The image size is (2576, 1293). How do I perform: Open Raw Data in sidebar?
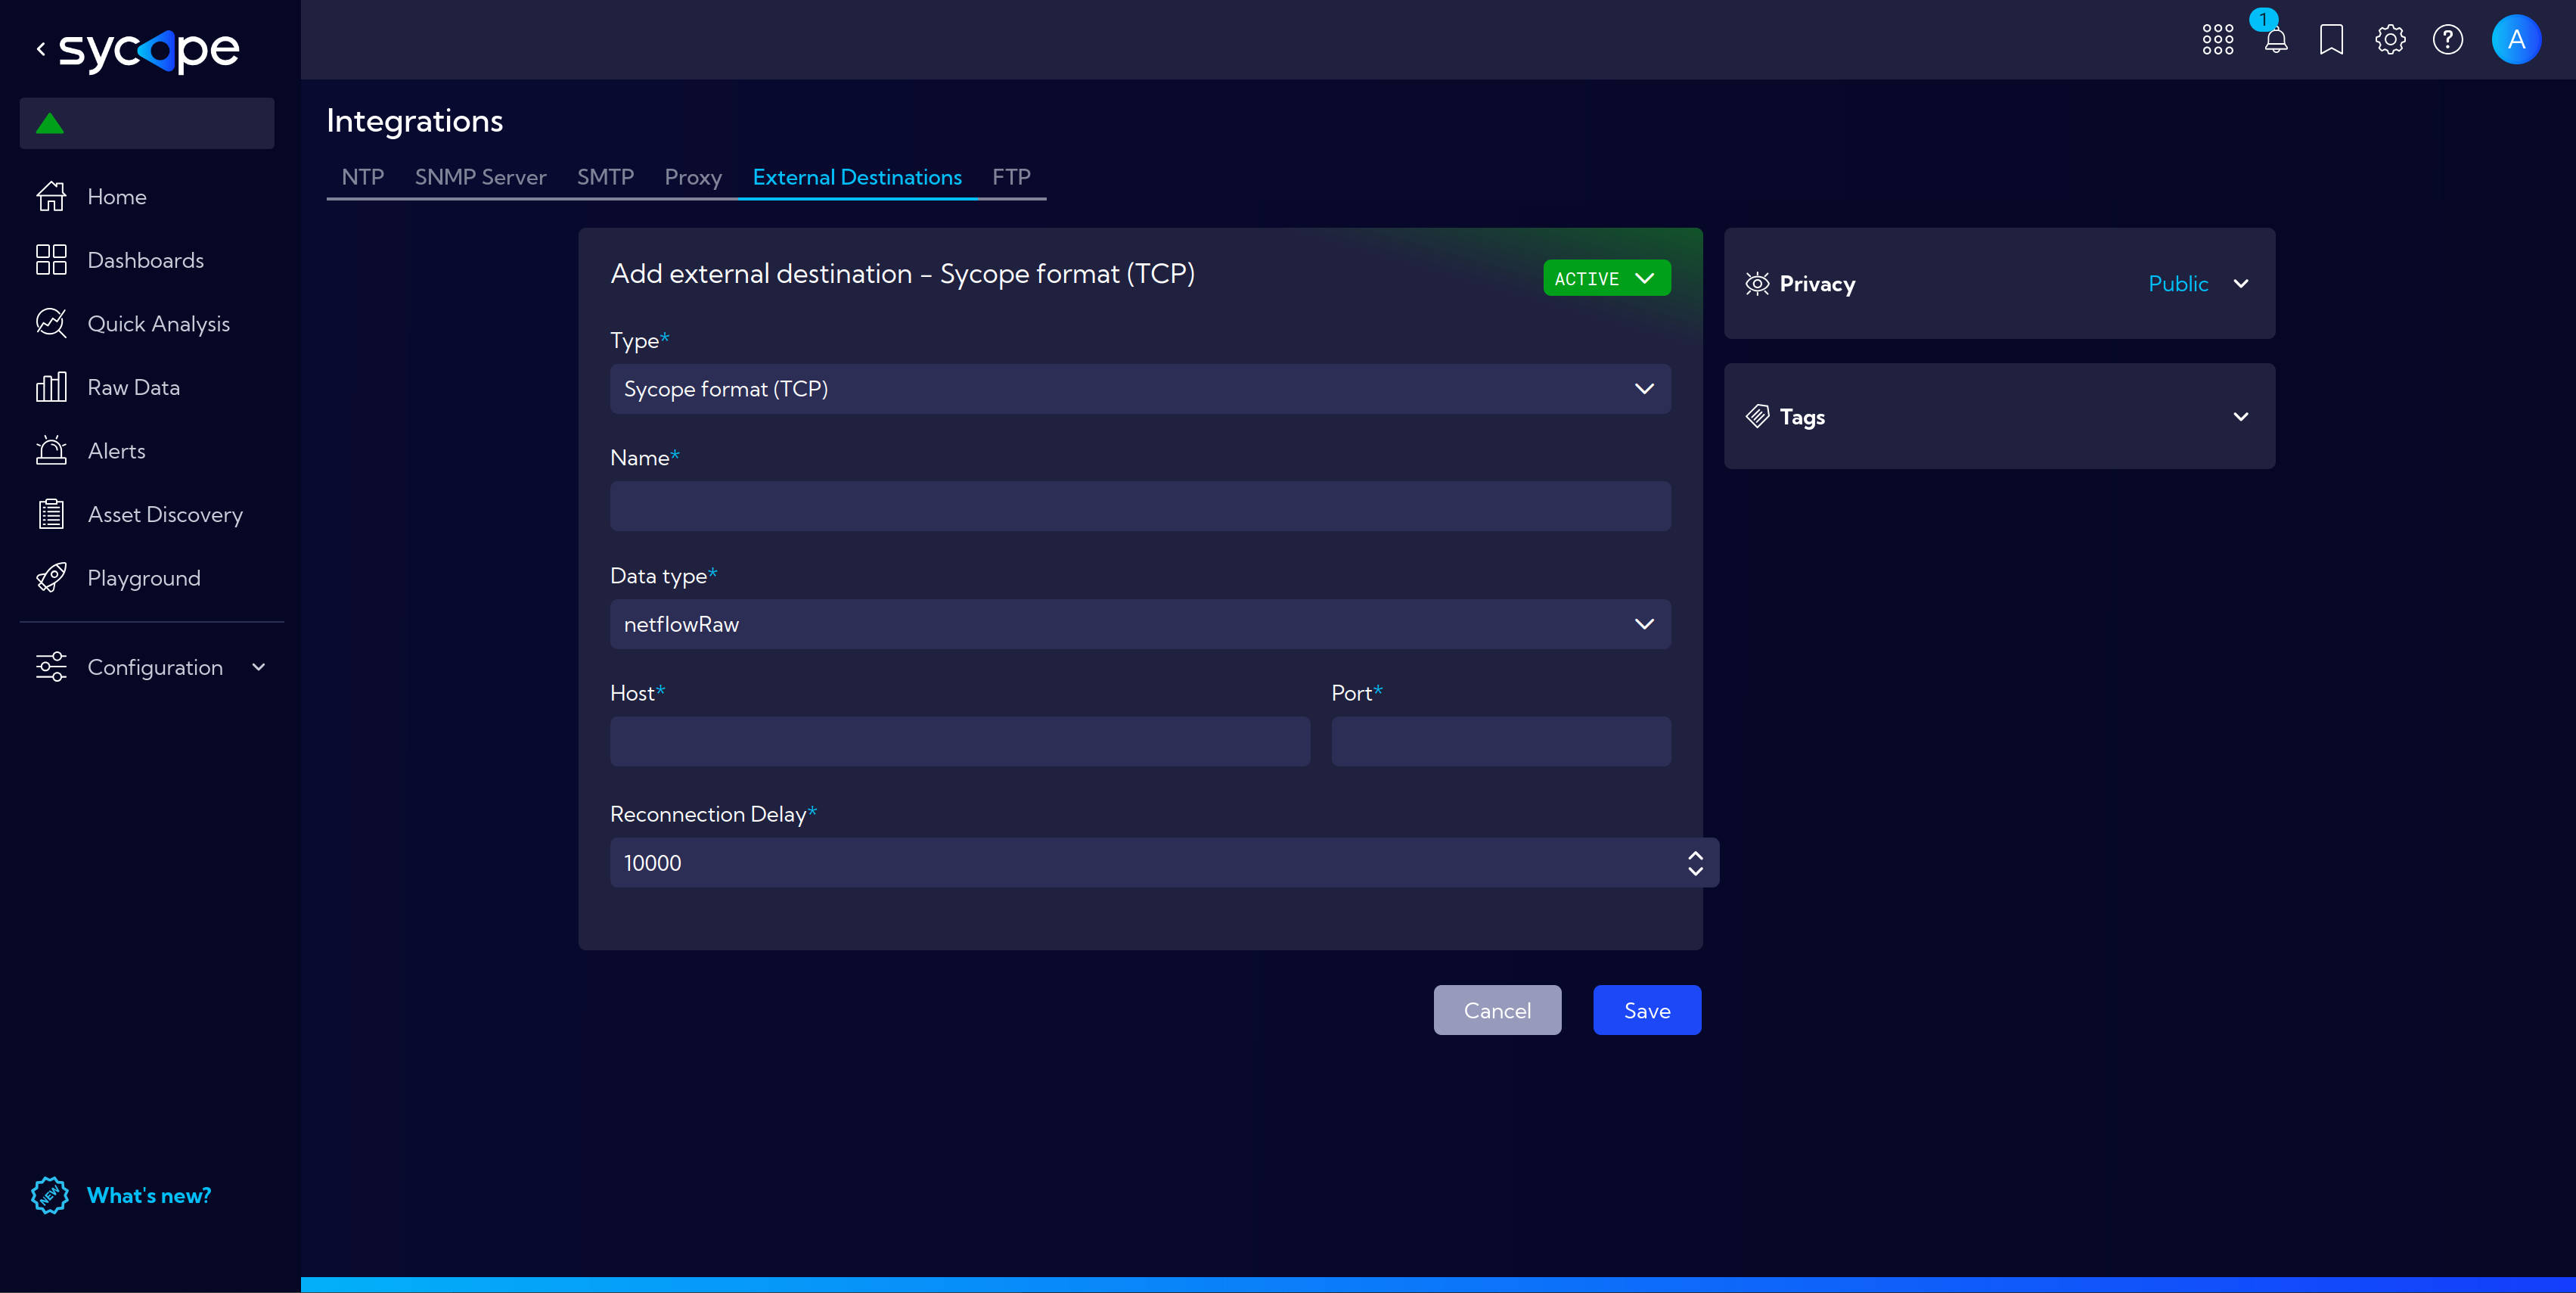134,387
